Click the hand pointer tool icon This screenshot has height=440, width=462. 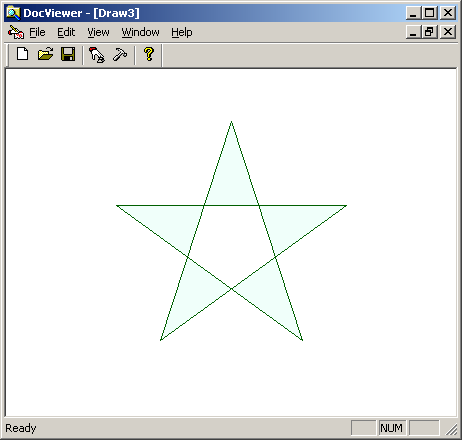97,55
